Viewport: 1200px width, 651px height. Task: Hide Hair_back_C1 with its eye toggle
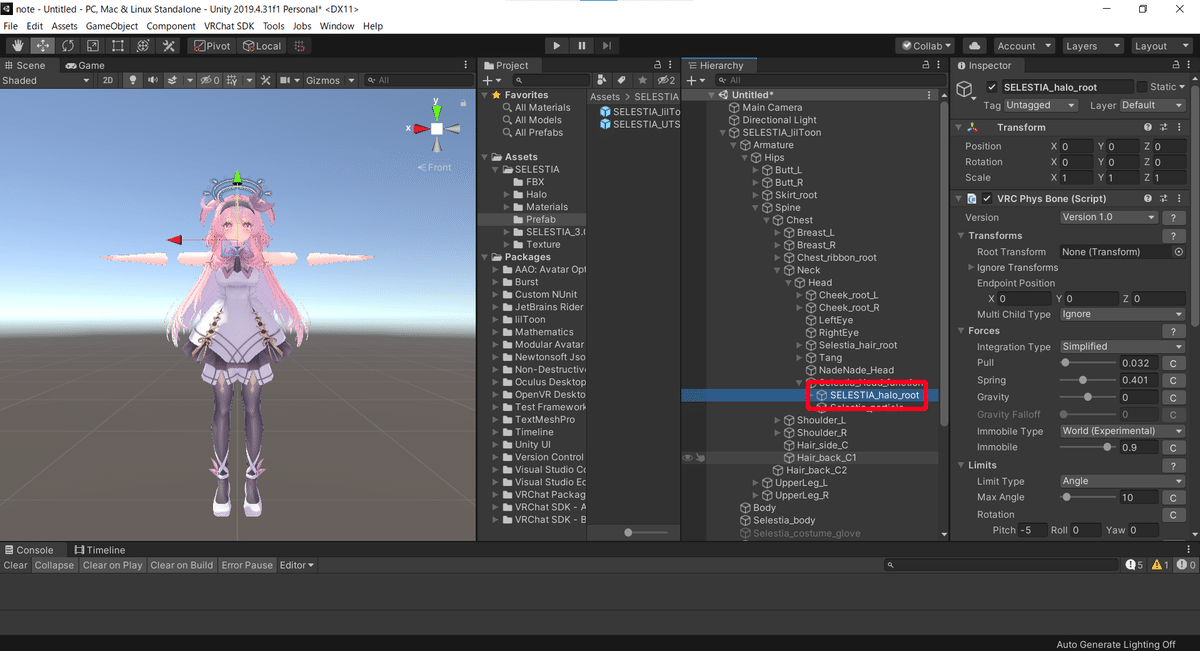686,457
